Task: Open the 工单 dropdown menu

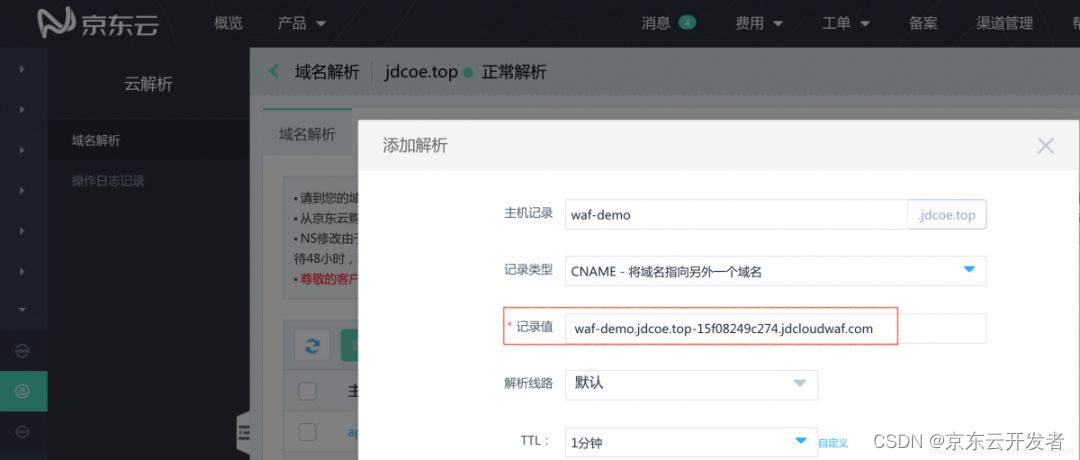Action: 846,23
